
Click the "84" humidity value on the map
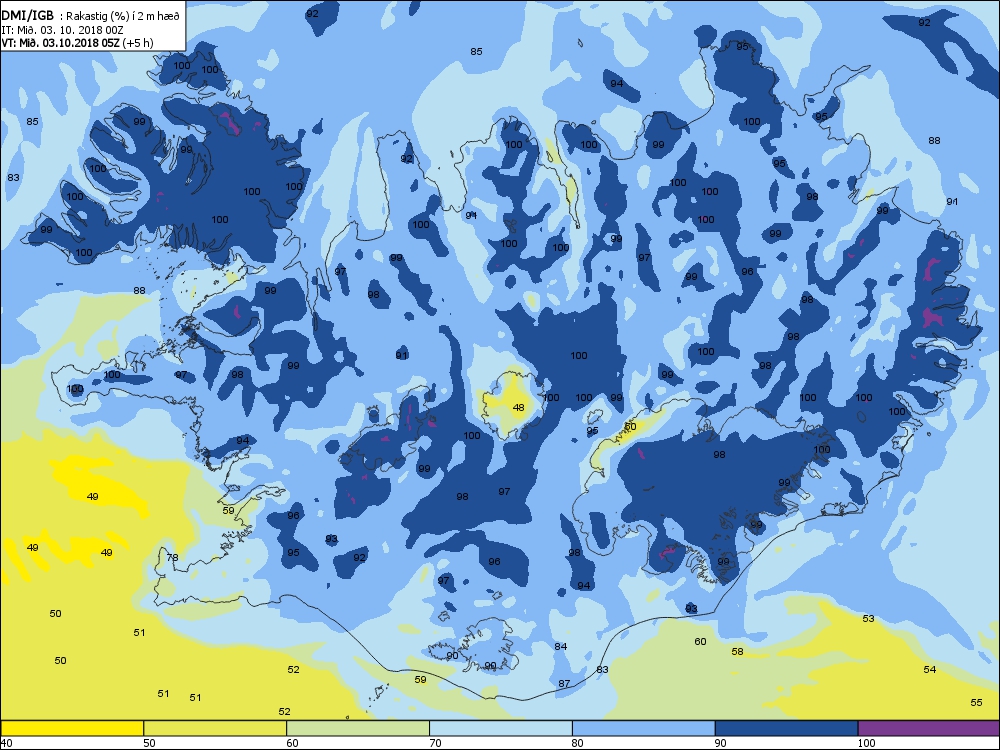pyautogui.click(x=561, y=647)
